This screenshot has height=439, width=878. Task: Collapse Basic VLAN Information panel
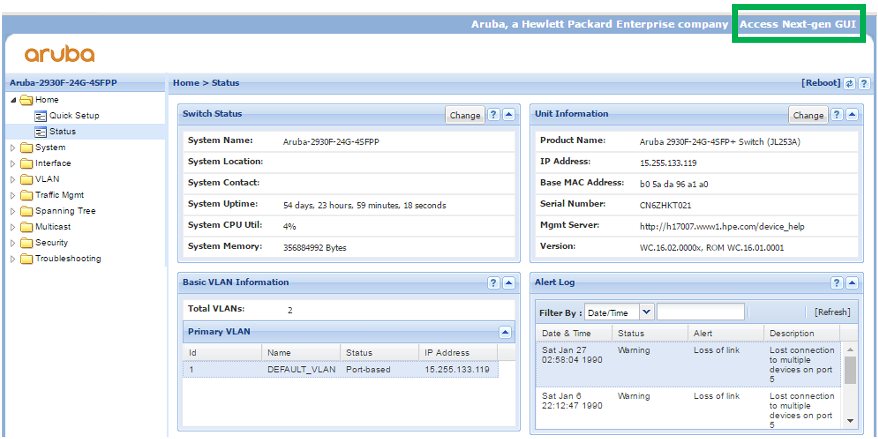click(508, 283)
